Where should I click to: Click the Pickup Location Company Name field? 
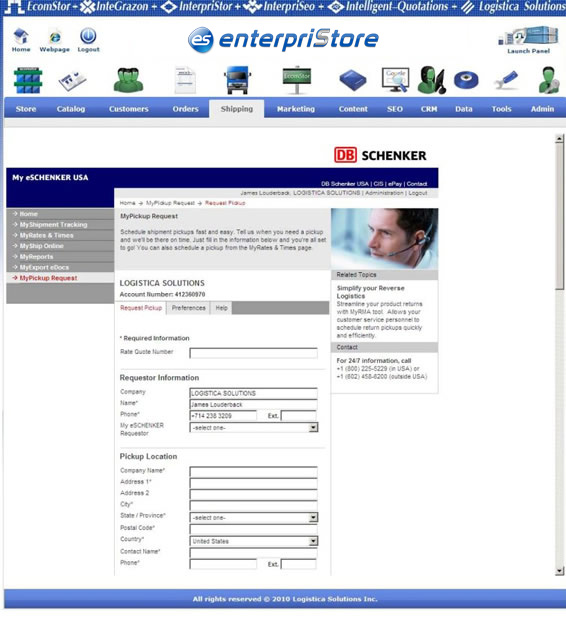(x=254, y=472)
